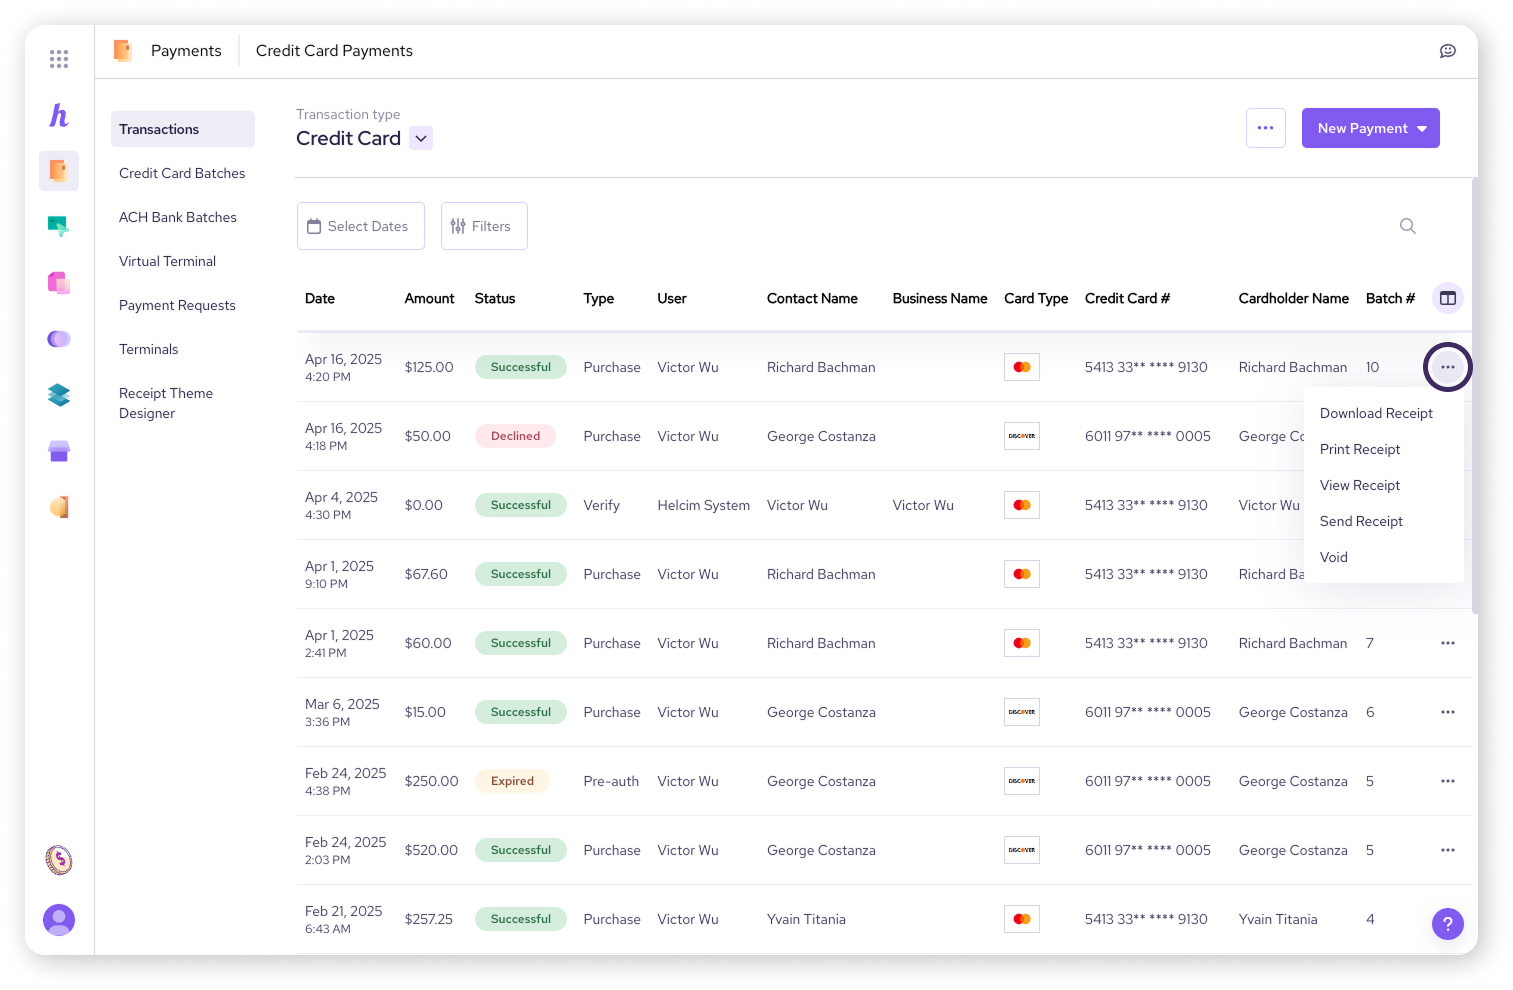This screenshot has height=990, width=1513.
Task: Click the top three-dots more options button
Action: coord(1265,128)
